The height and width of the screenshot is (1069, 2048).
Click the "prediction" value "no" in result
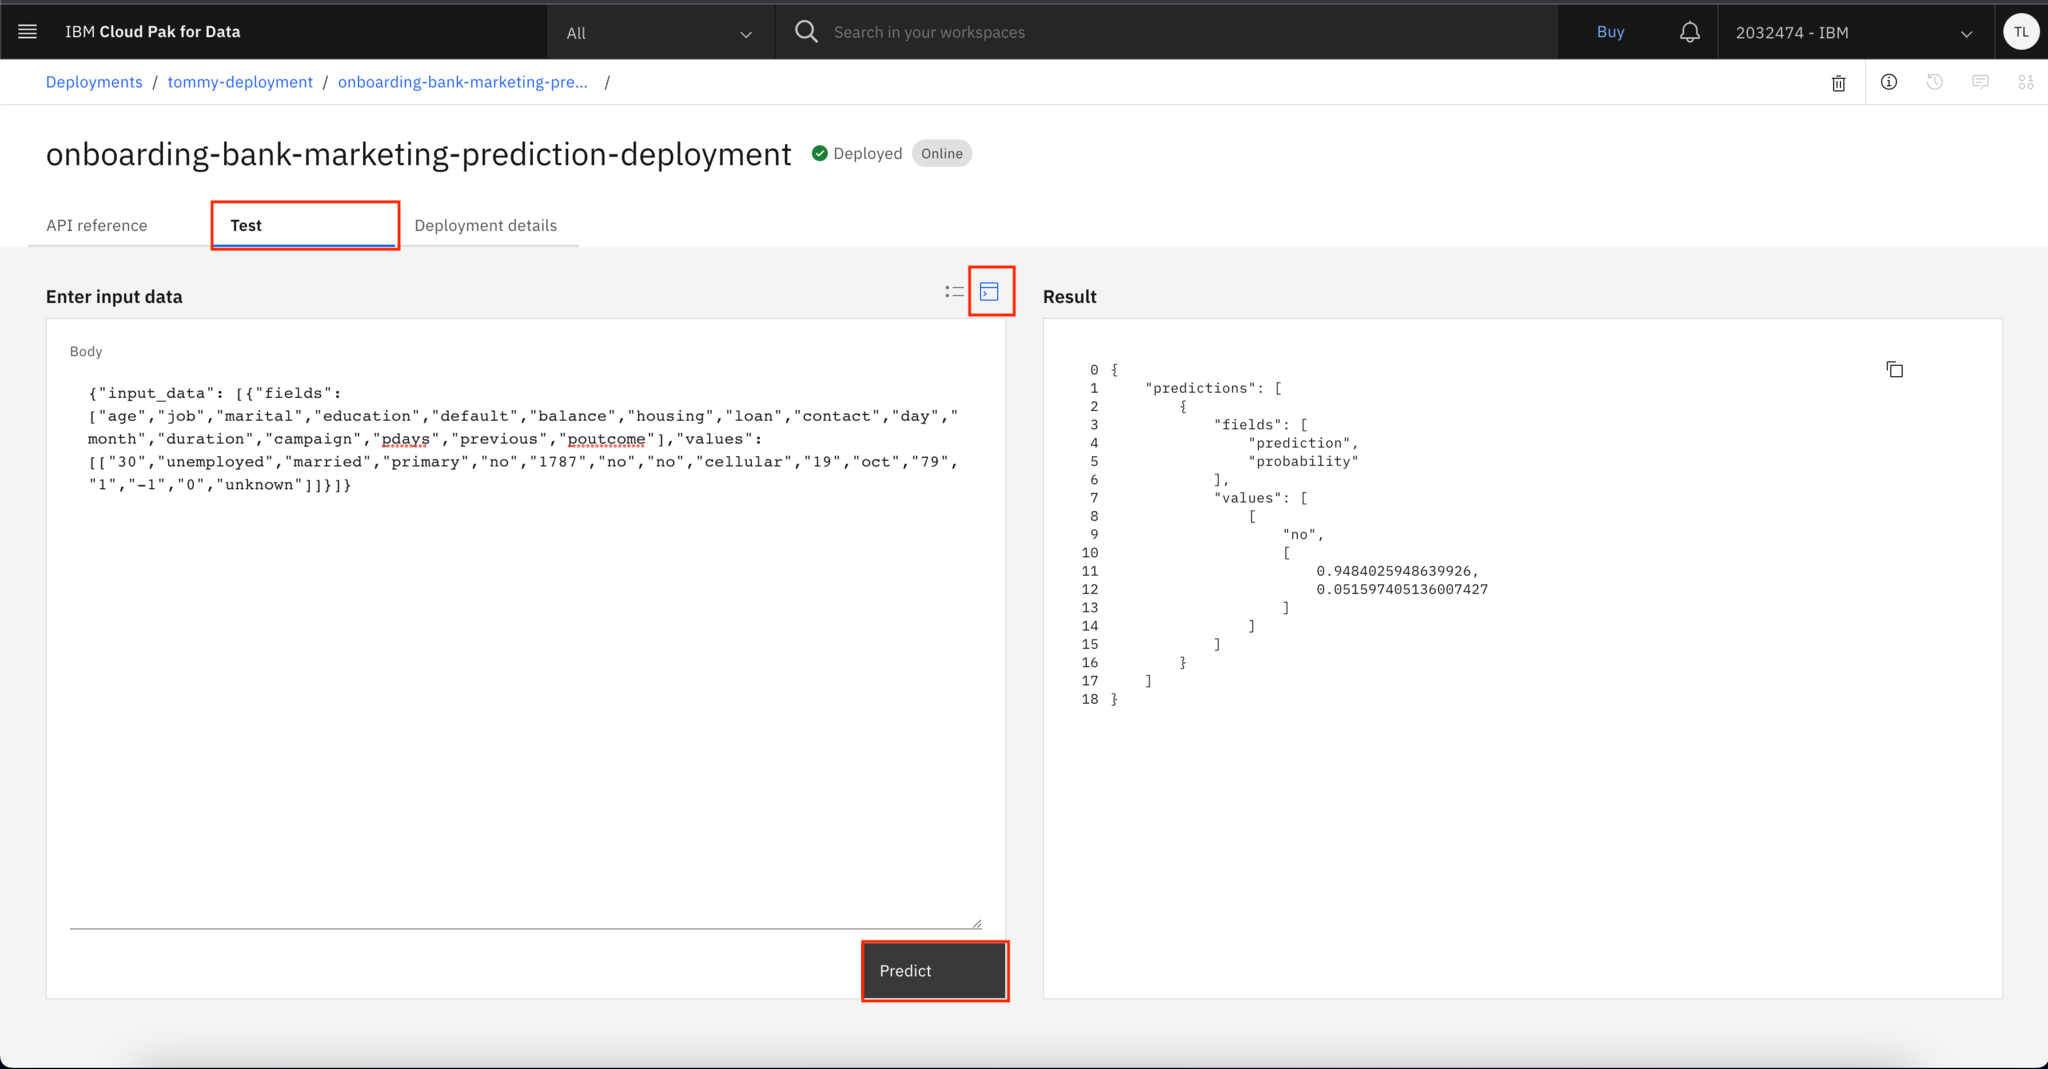pyautogui.click(x=1300, y=535)
